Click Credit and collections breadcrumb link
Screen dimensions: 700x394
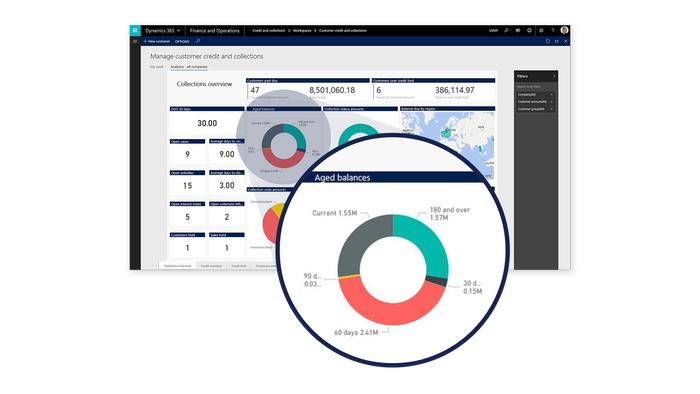coord(268,31)
